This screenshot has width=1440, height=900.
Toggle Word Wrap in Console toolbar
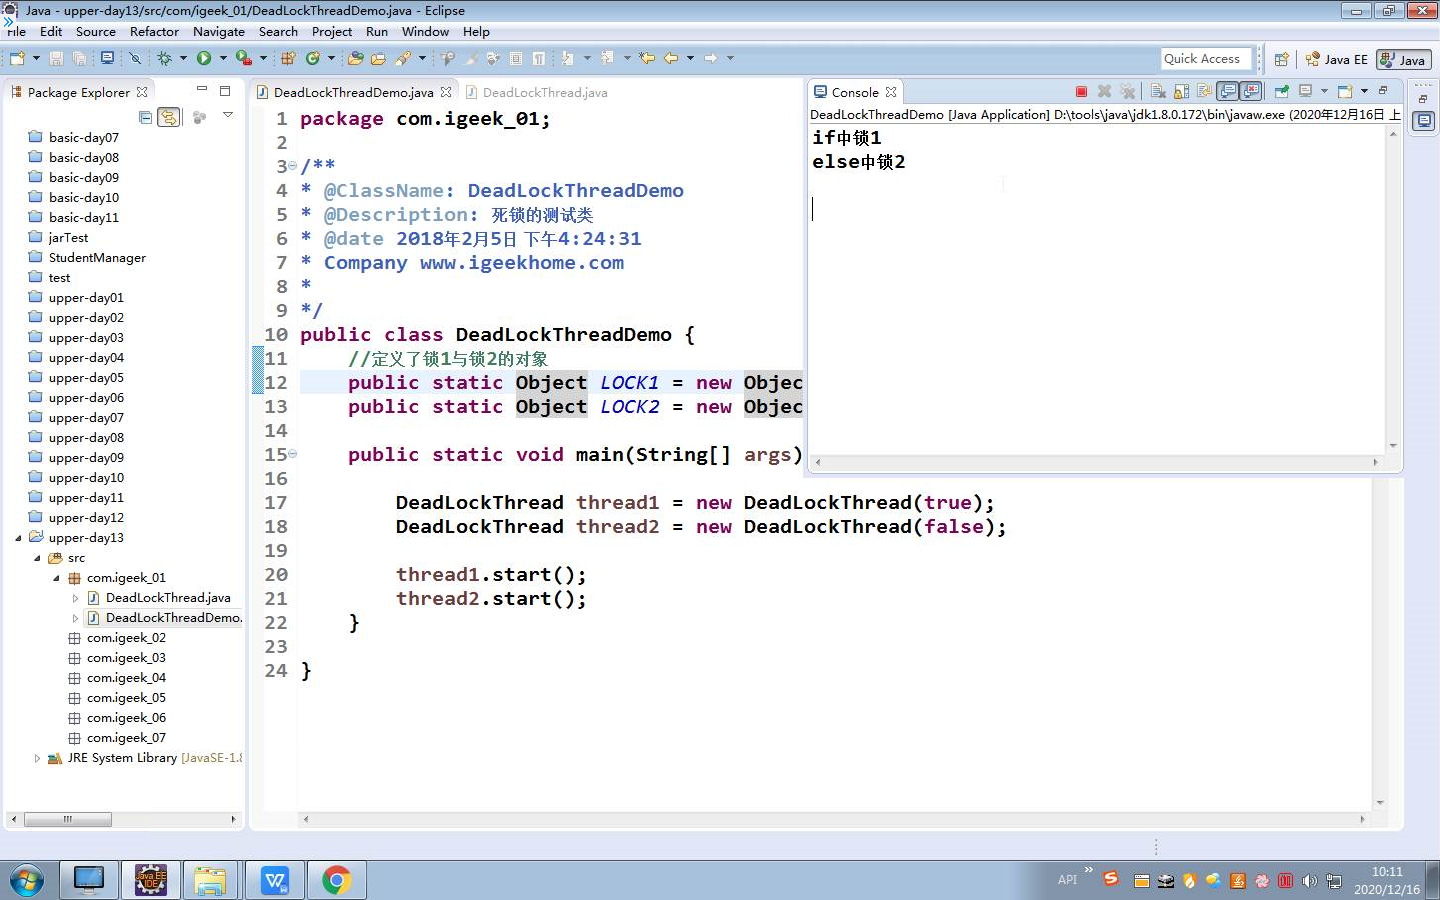point(1205,91)
